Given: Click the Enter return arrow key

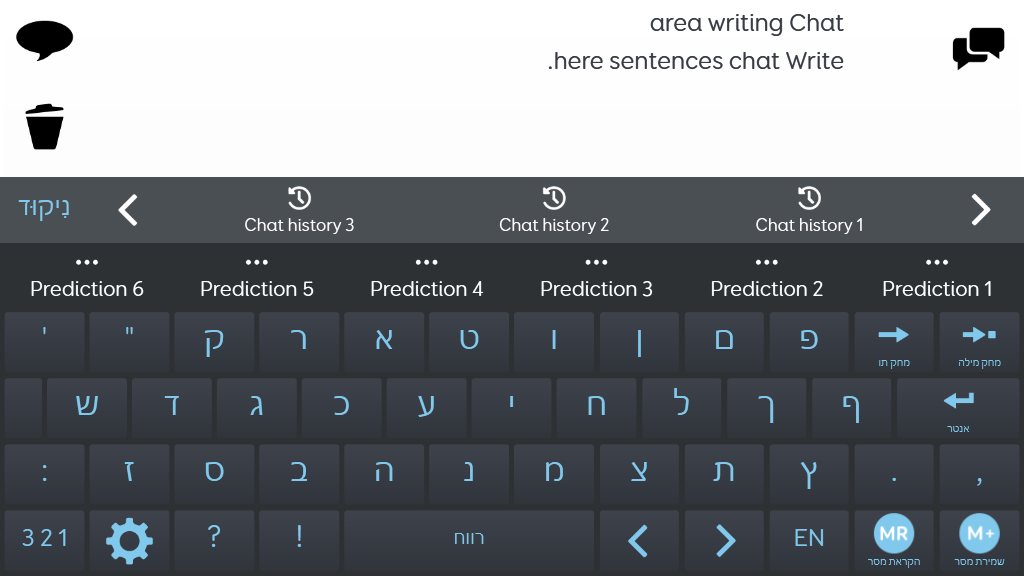Looking at the screenshot, I should pos(958,409).
